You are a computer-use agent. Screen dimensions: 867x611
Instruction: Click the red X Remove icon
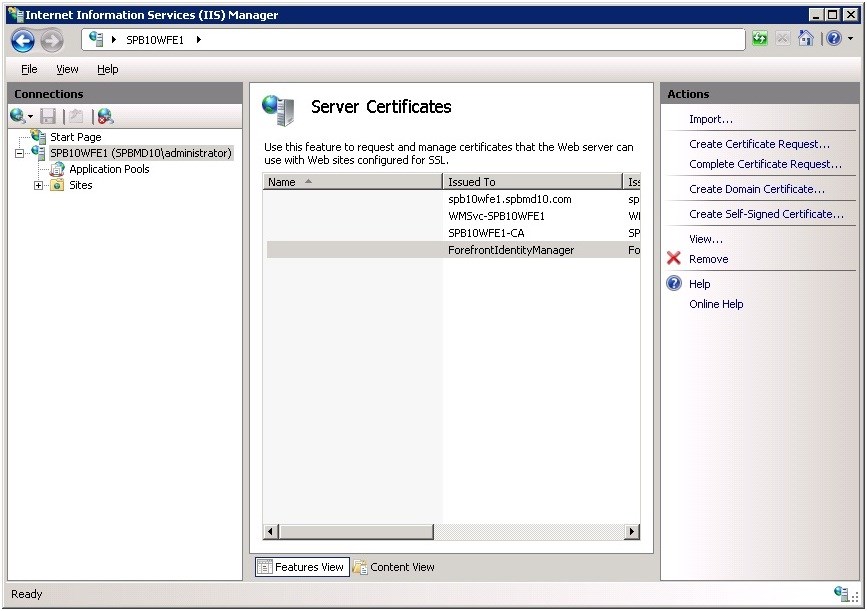point(674,259)
